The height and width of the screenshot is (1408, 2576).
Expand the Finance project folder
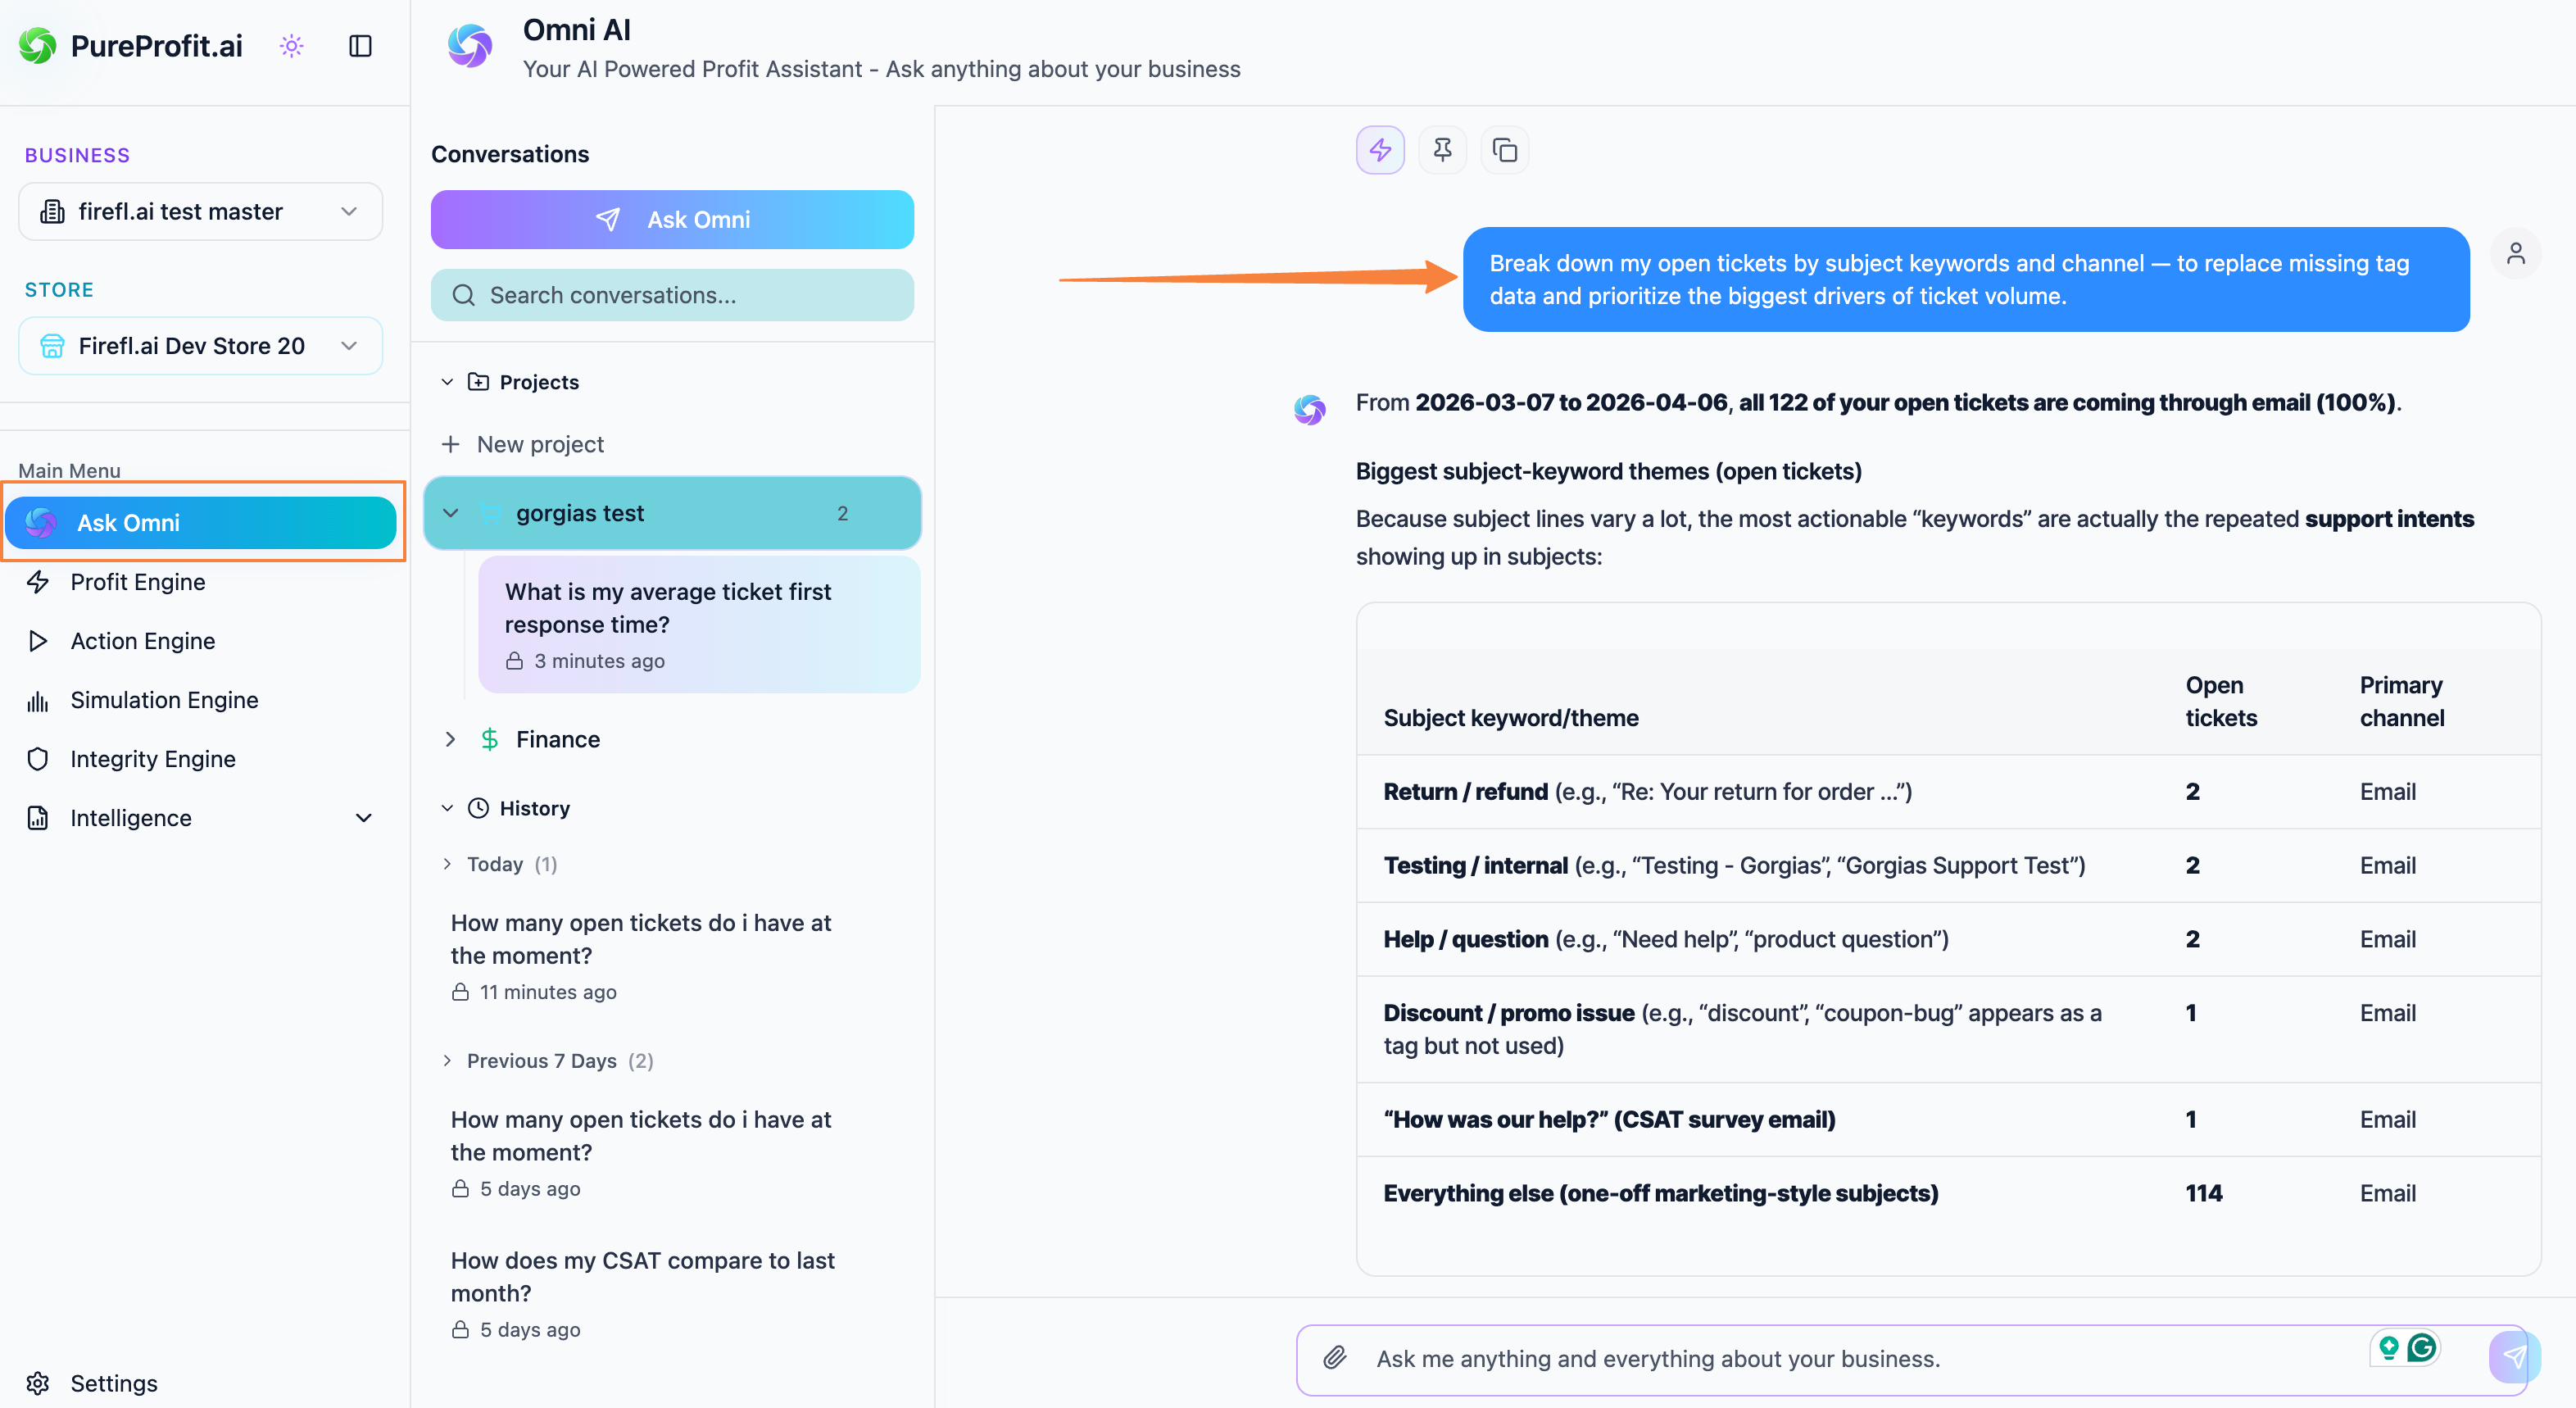[450, 739]
